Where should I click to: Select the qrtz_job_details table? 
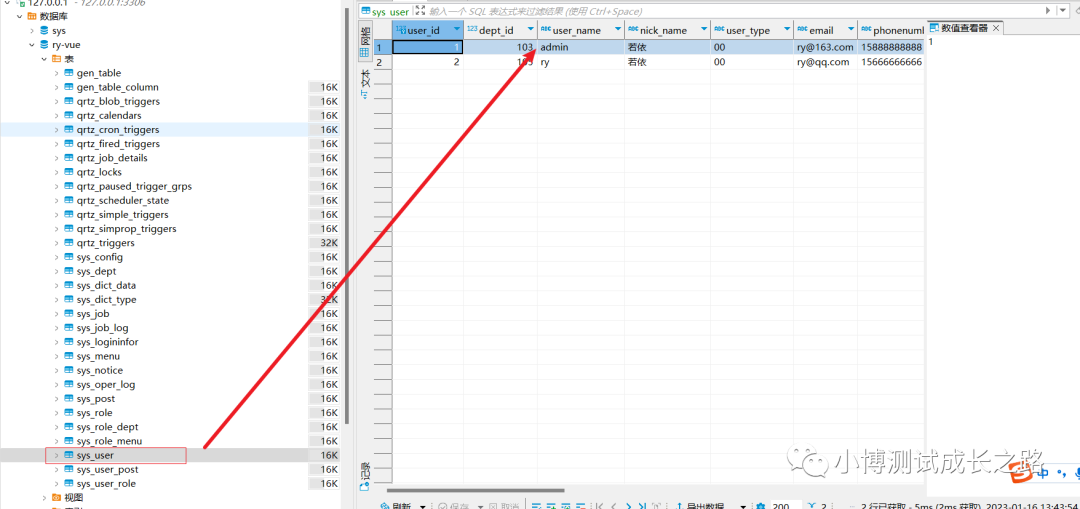pos(112,158)
